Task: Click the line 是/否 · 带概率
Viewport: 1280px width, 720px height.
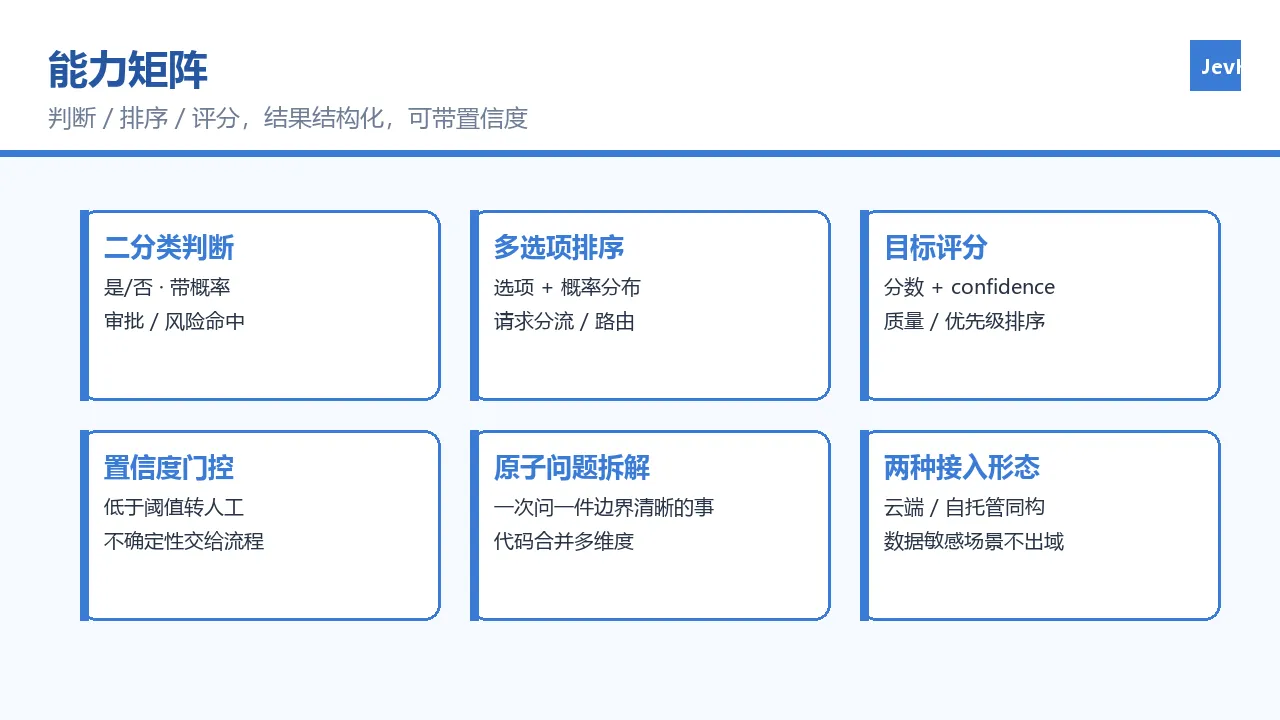Action: tap(167, 287)
